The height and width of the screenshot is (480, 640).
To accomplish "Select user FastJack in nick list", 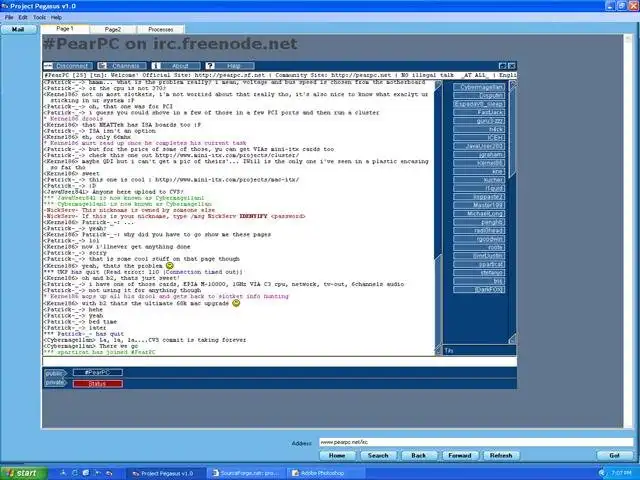I will click(x=479, y=112).
